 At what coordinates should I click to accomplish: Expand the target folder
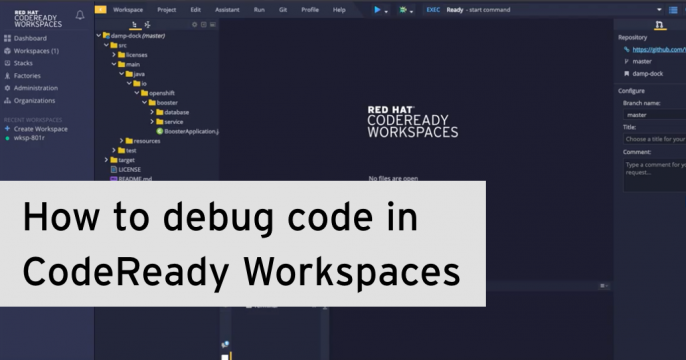[106, 160]
